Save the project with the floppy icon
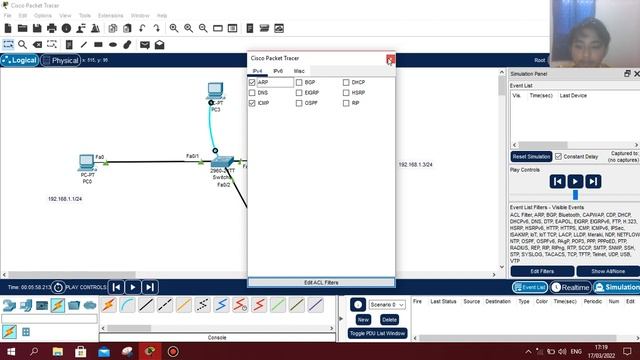Screen dimensions: 640x360 point(37,28)
